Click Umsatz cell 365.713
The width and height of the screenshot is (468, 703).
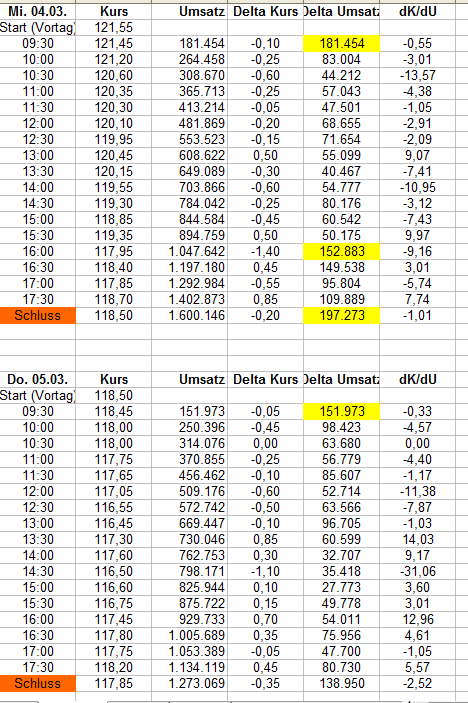tap(202, 91)
